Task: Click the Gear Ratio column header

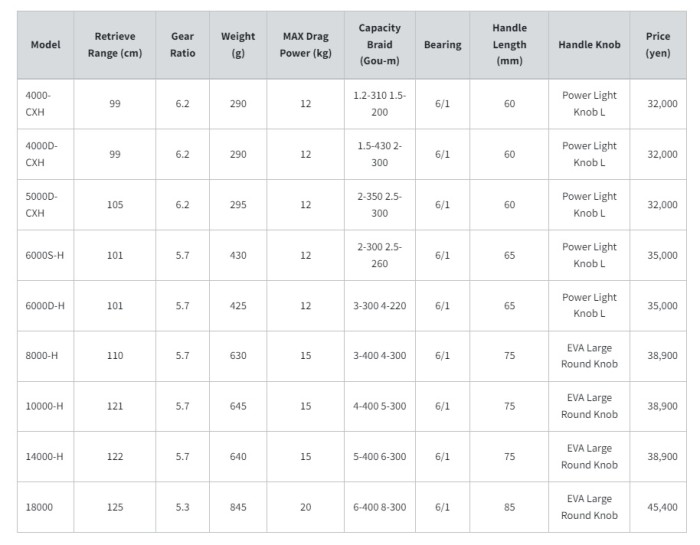Action: pyautogui.click(x=183, y=45)
